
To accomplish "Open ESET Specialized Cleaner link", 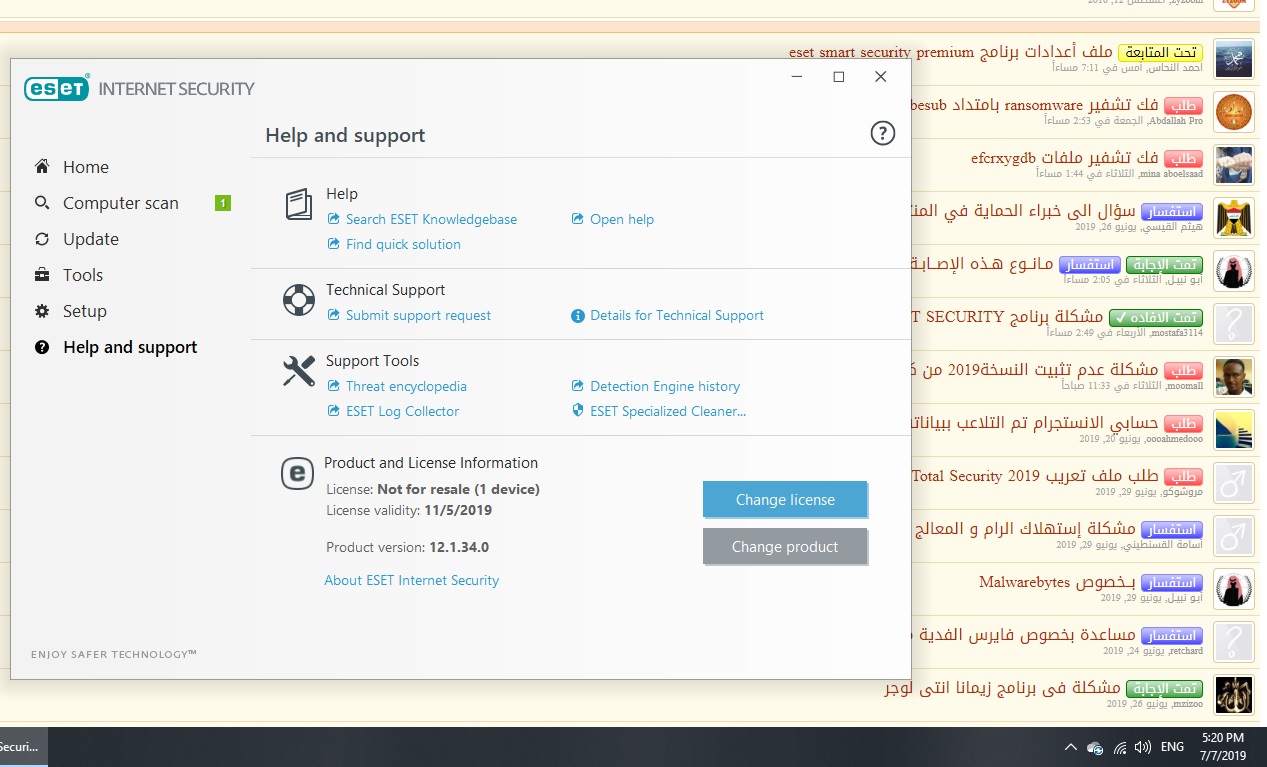I will coord(668,411).
